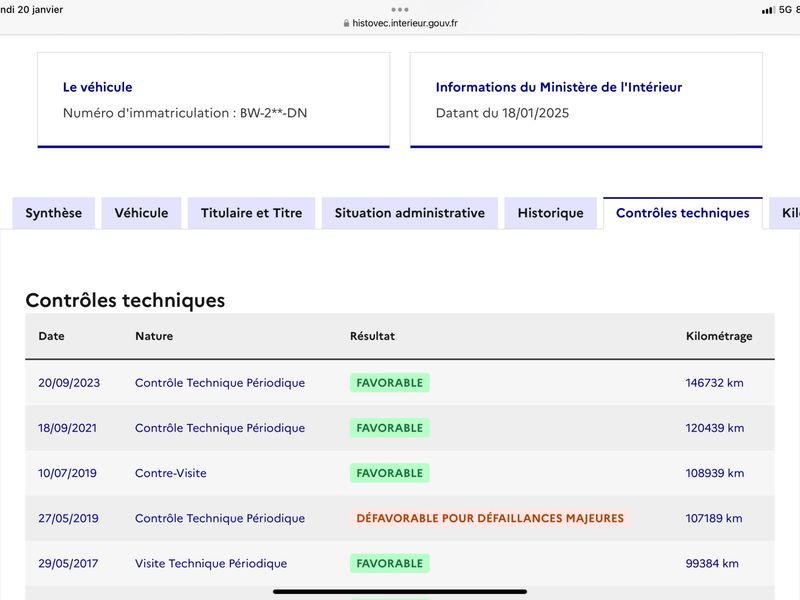Go to the Historique tab

tap(551, 213)
